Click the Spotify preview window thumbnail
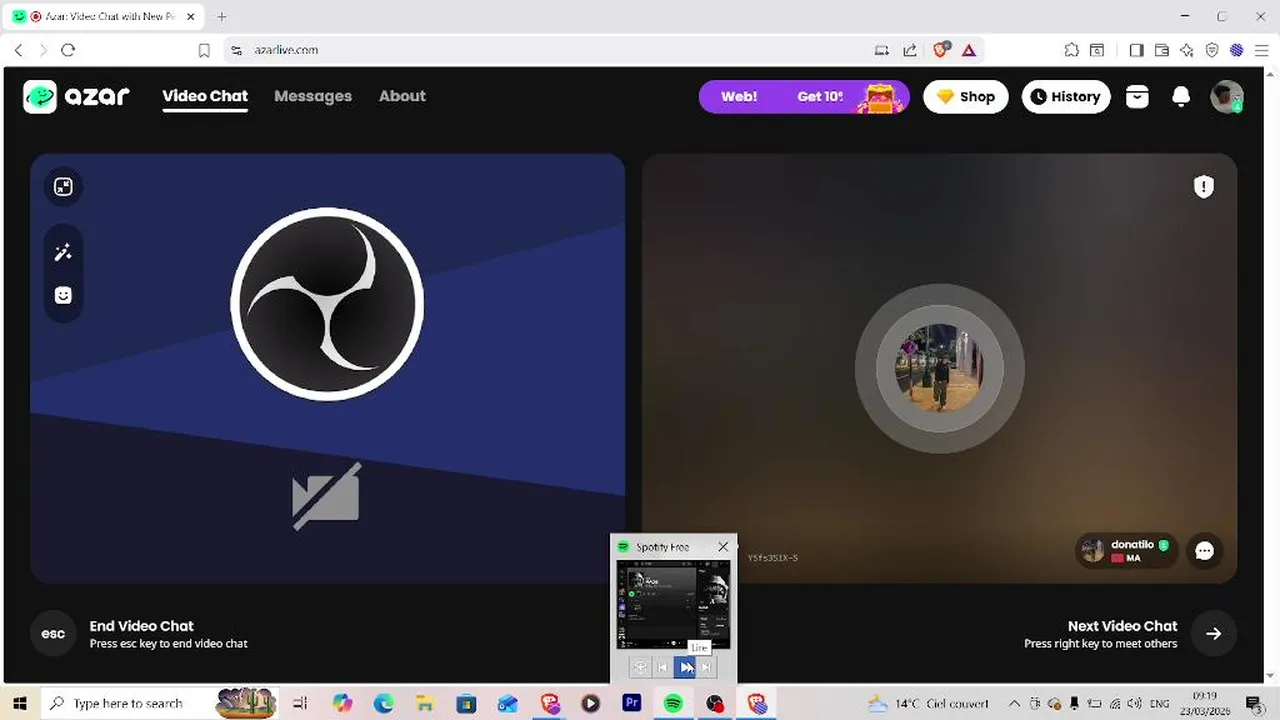The width and height of the screenshot is (1280, 720). (673, 604)
